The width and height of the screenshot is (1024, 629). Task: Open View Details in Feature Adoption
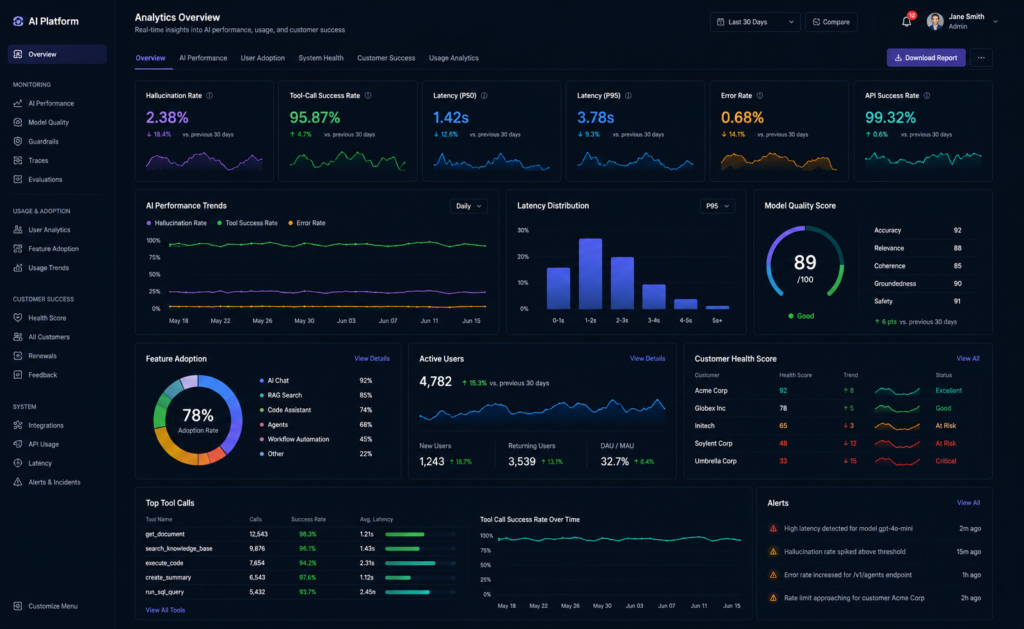pyautogui.click(x=372, y=359)
